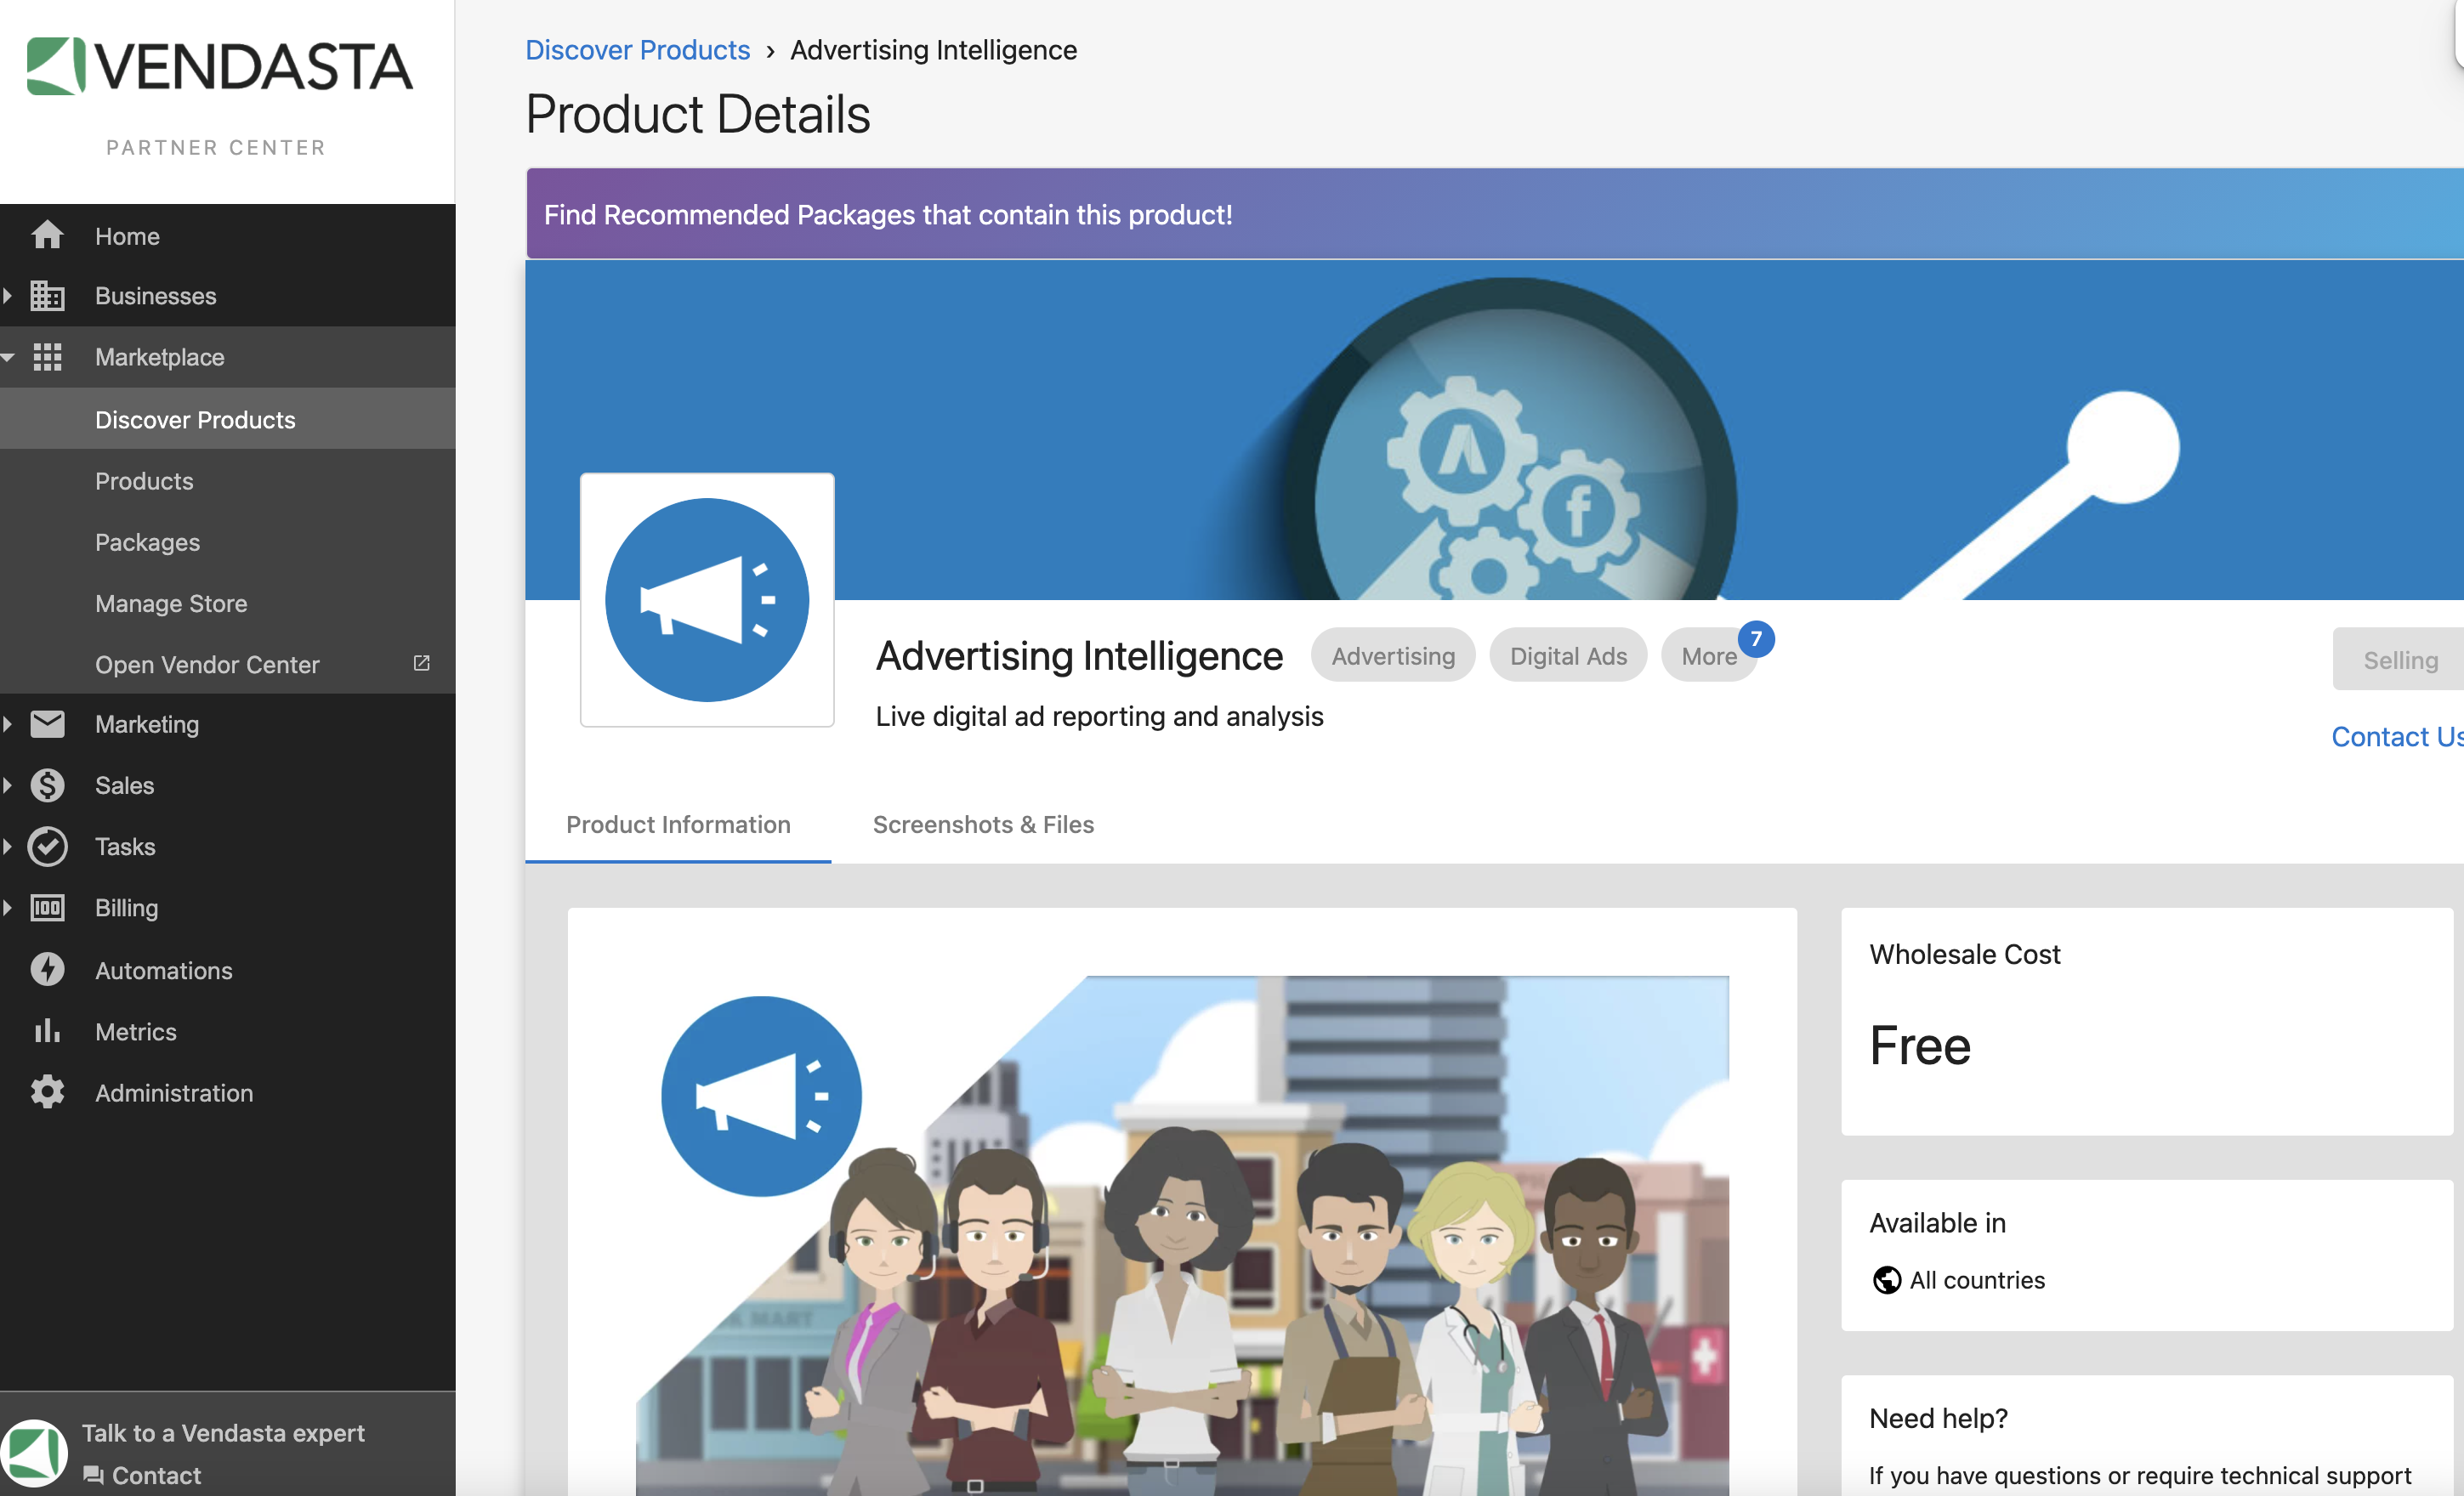
Task: Click the chat bubble icon next to Contact
Action: (x=93, y=1474)
